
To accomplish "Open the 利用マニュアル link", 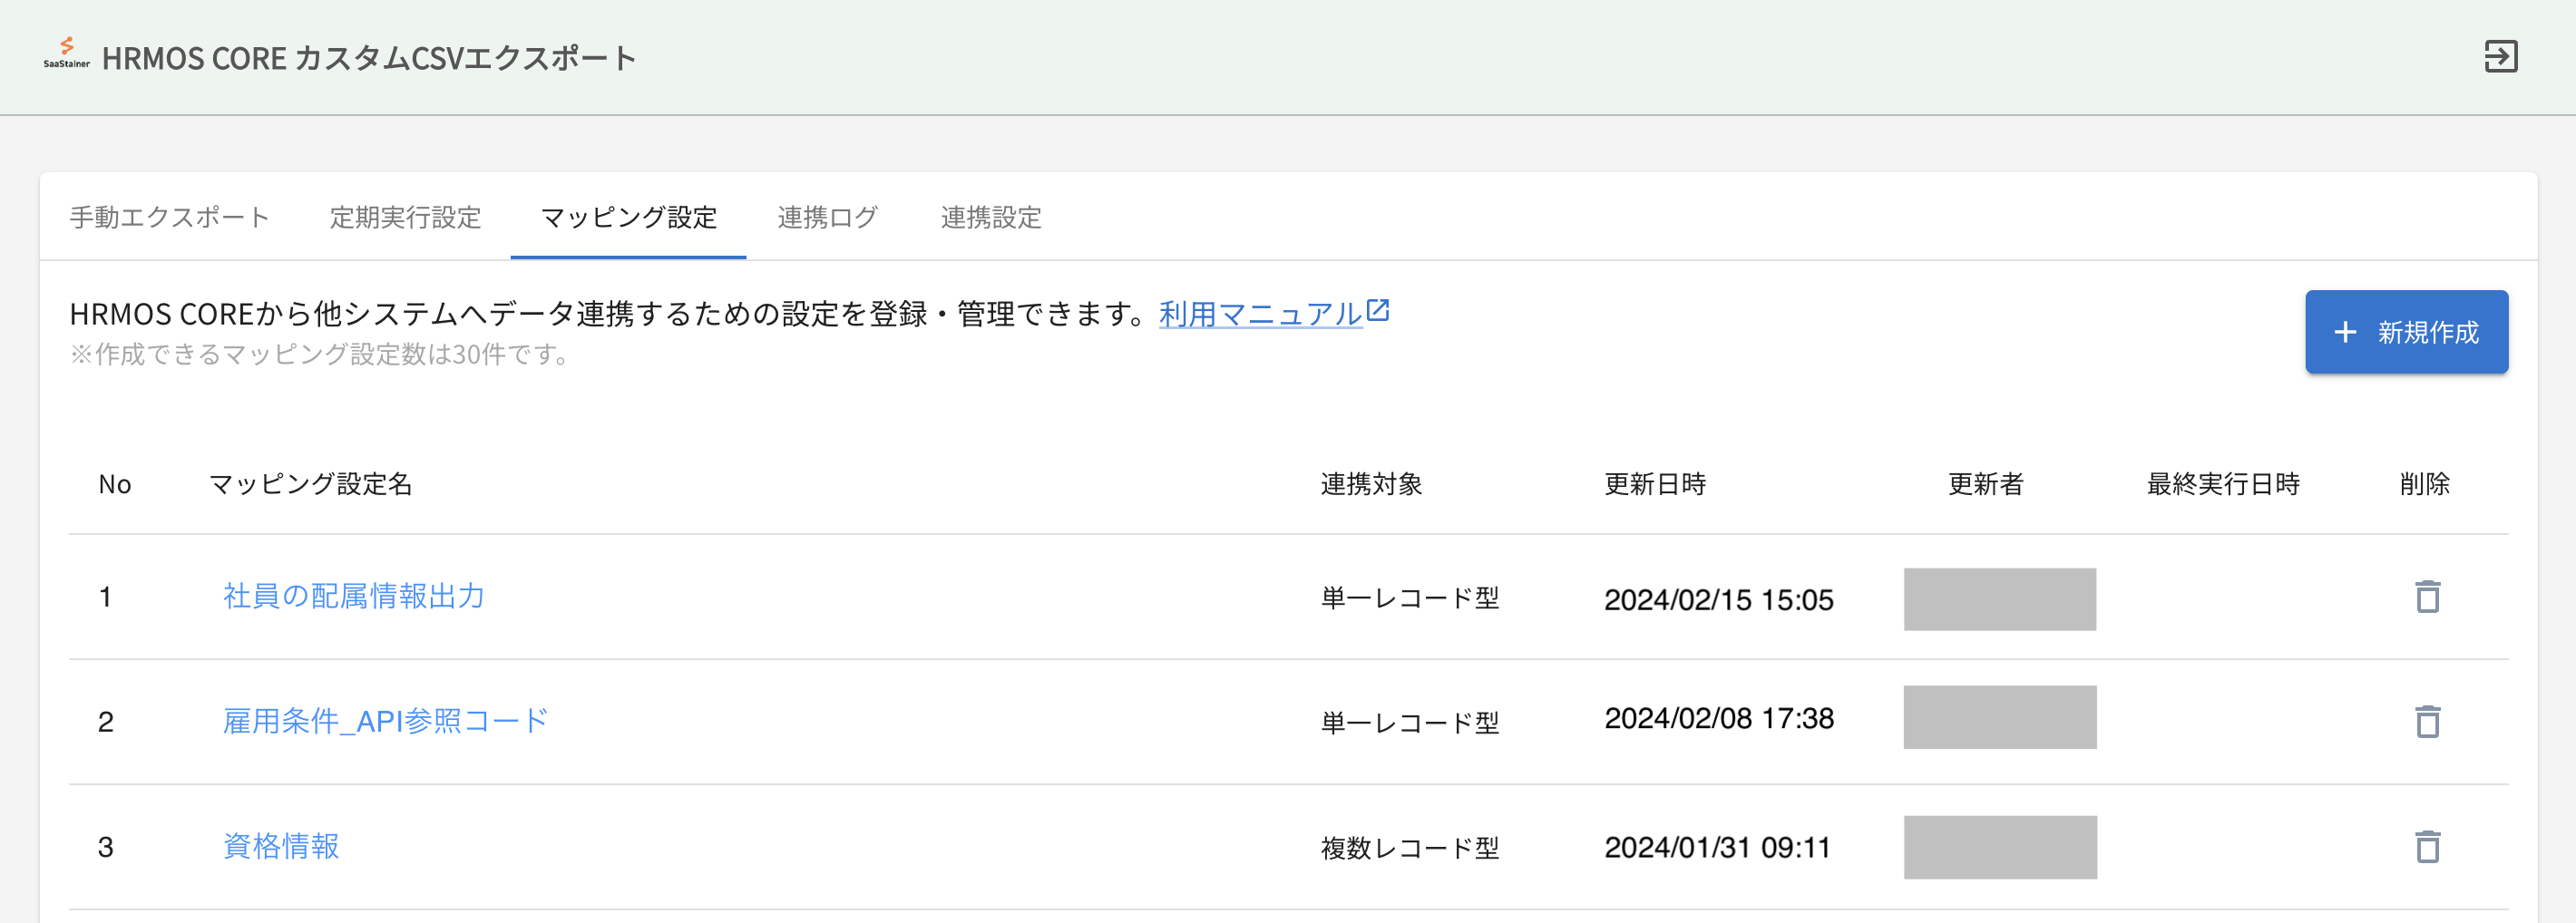I will click(1259, 313).
